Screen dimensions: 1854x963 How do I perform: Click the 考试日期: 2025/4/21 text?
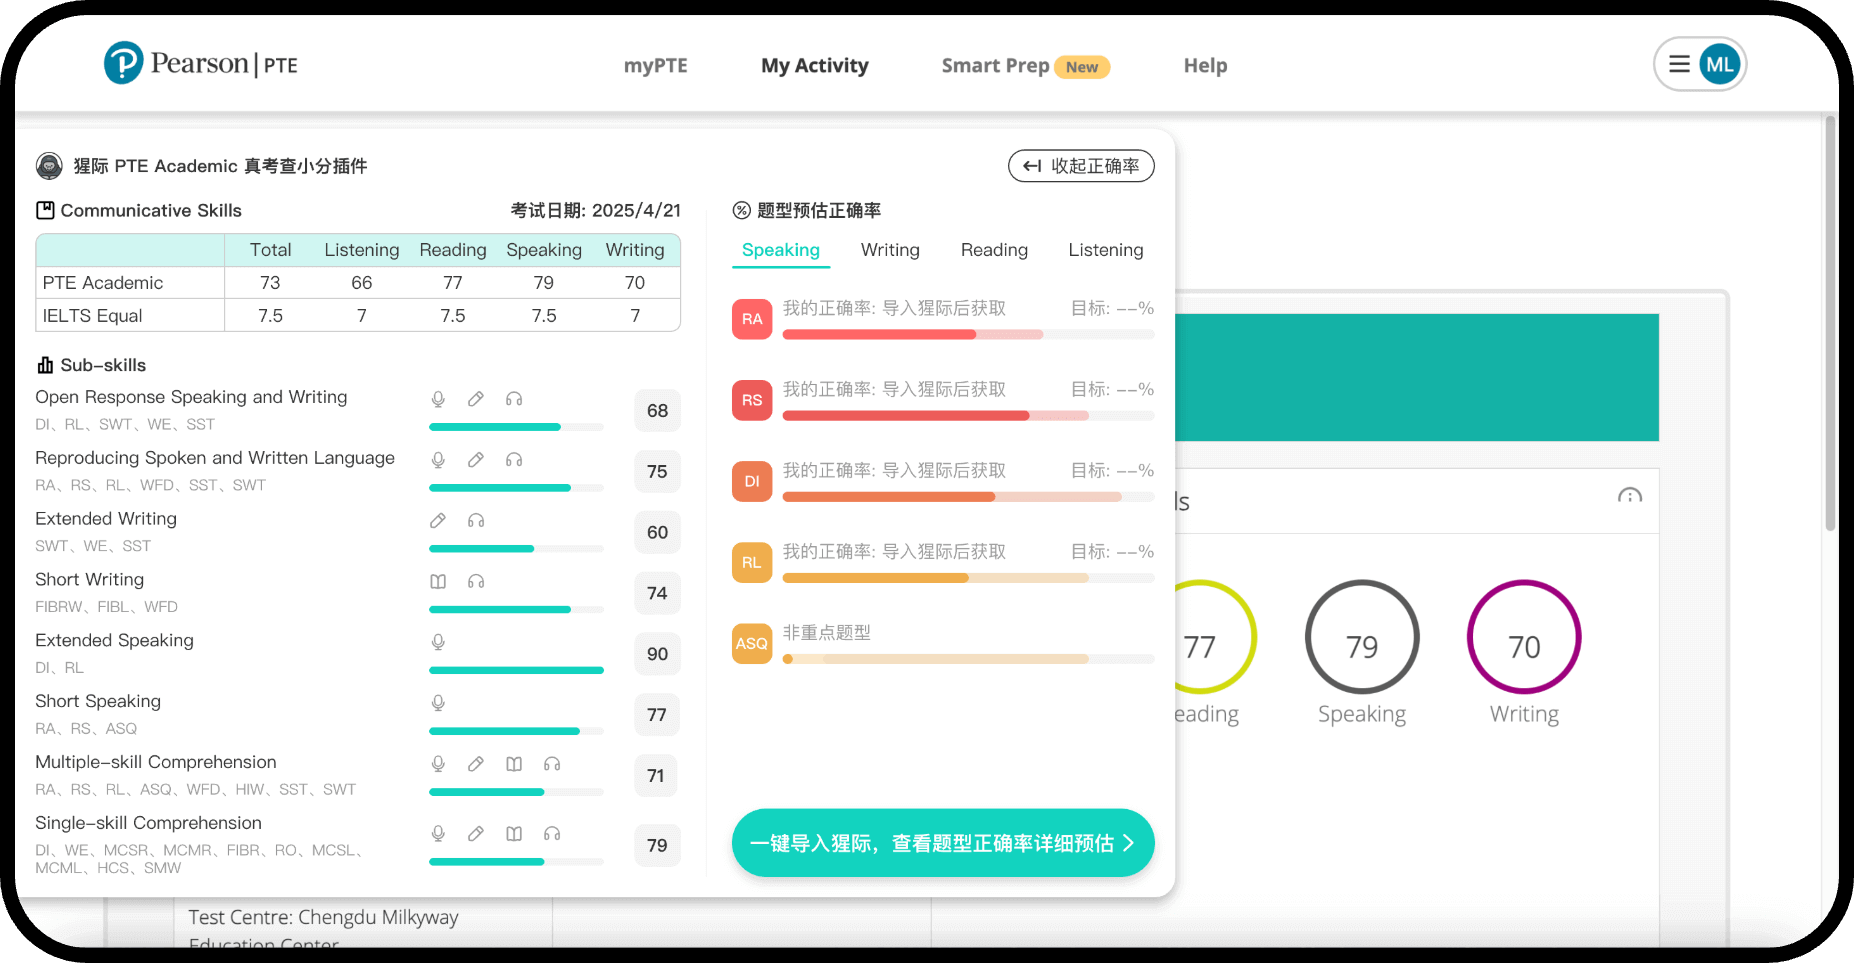[x=596, y=210]
